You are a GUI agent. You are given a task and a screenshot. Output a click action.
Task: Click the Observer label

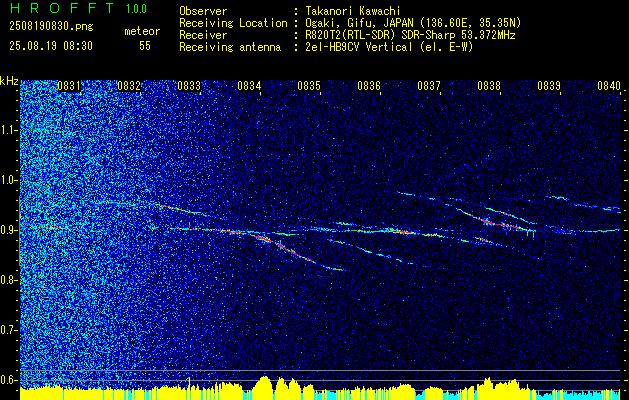coord(203,11)
